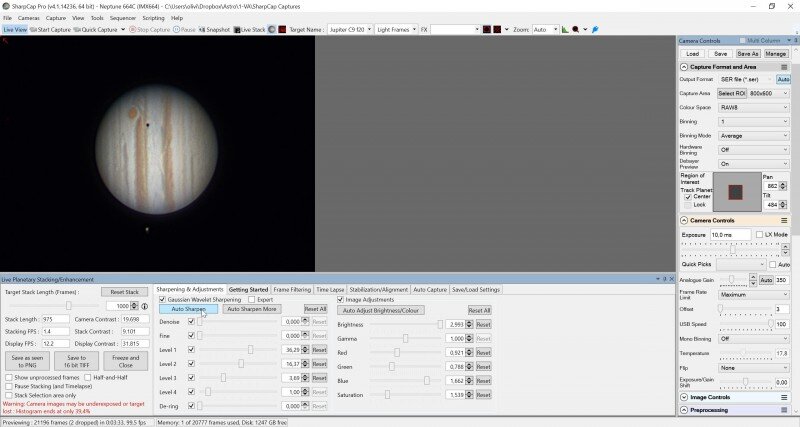Show the histogram via green chart icon
The width and height of the screenshot is (800, 427).
pos(565,30)
